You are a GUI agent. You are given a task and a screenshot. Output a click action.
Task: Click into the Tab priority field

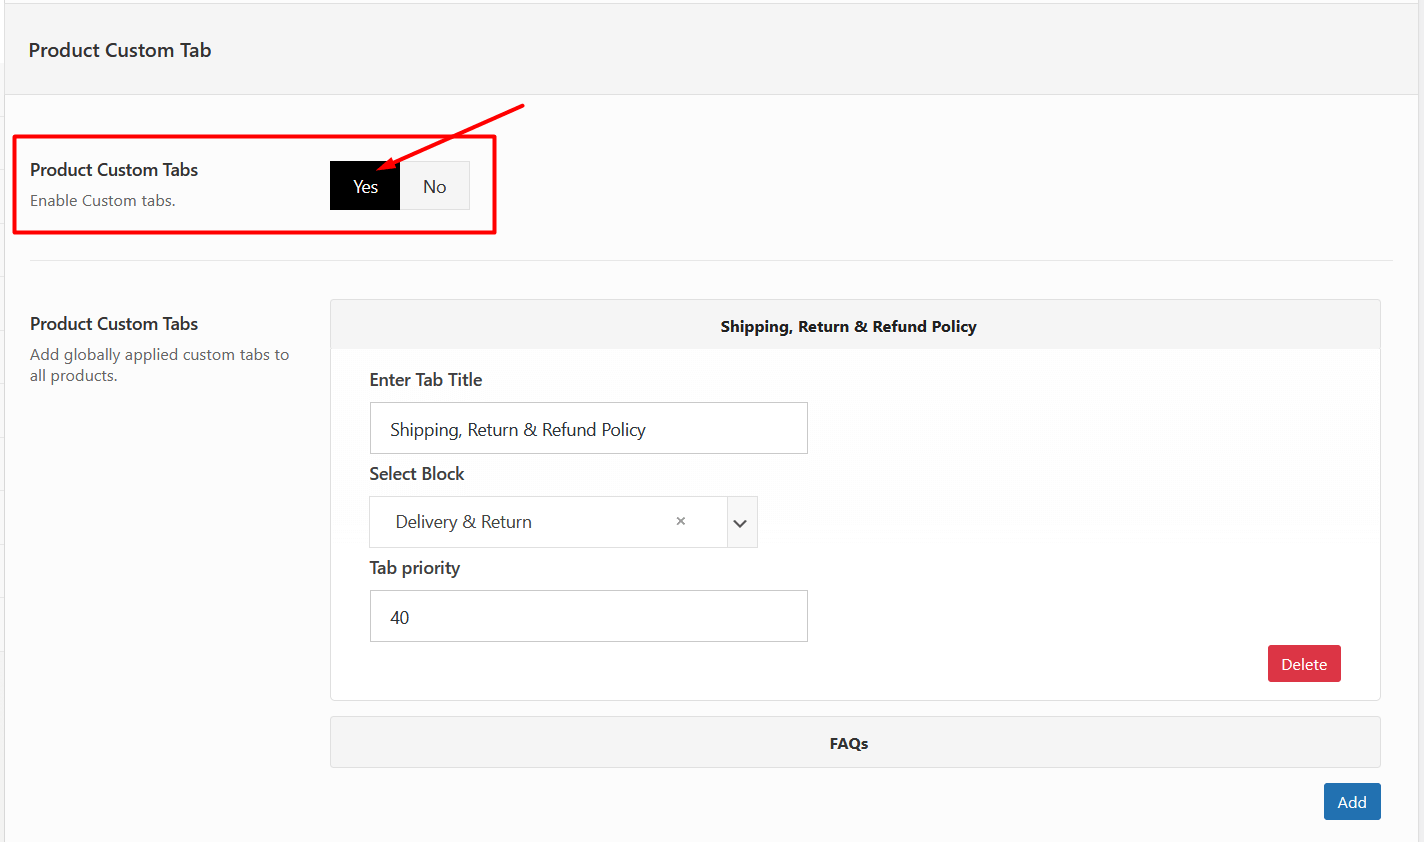tap(588, 617)
